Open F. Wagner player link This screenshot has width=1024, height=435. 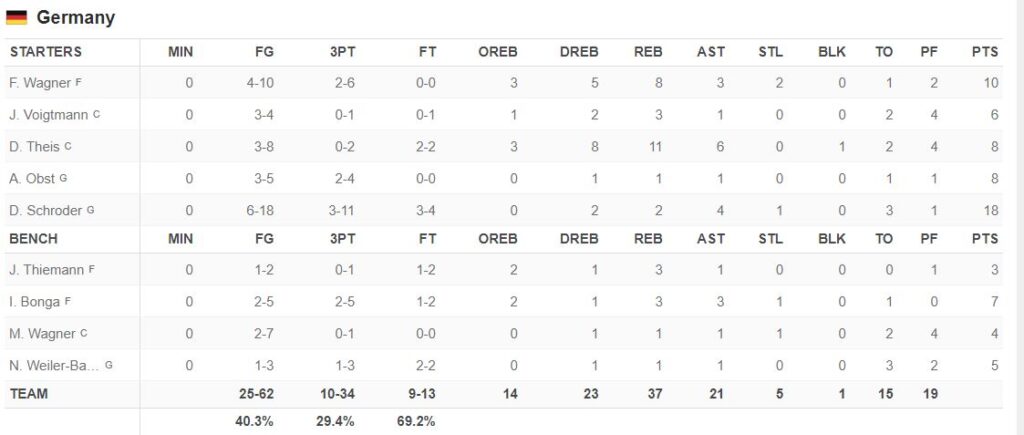point(40,83)
